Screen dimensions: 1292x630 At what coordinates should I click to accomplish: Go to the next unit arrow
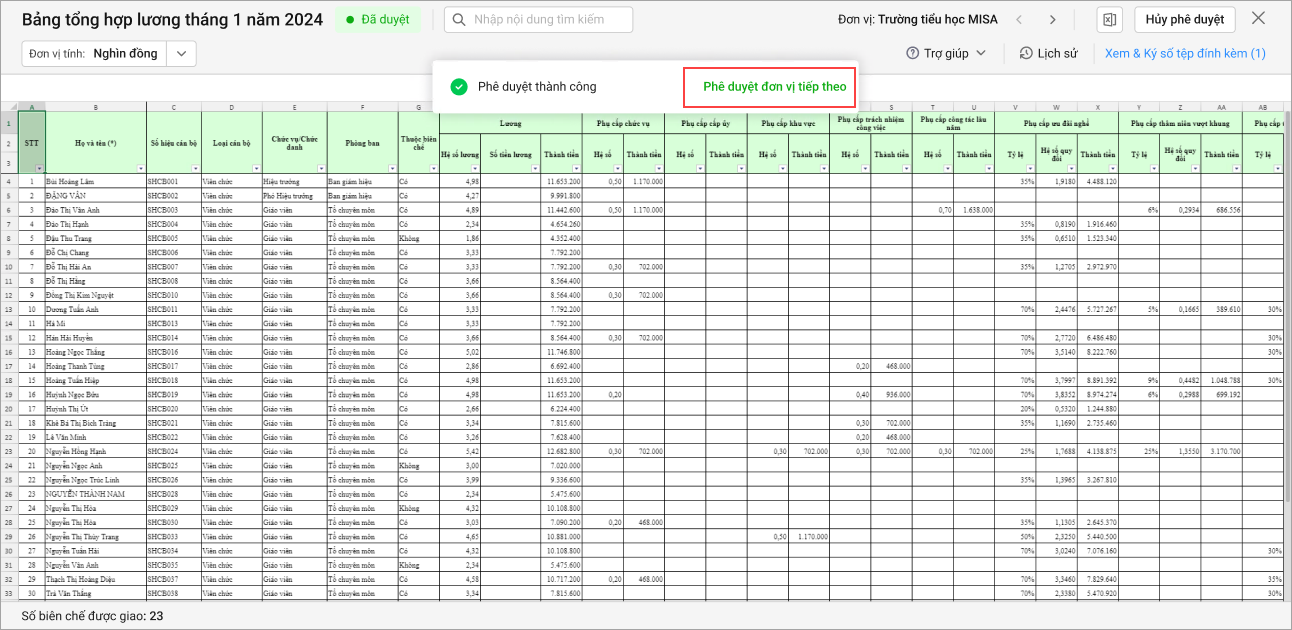1052,20
